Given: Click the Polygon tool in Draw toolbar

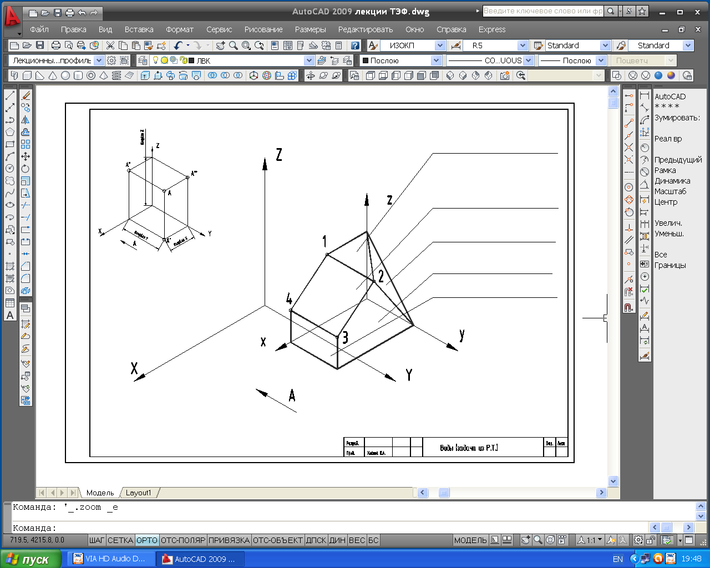Looking at the screenshot, I should [10, 132].
